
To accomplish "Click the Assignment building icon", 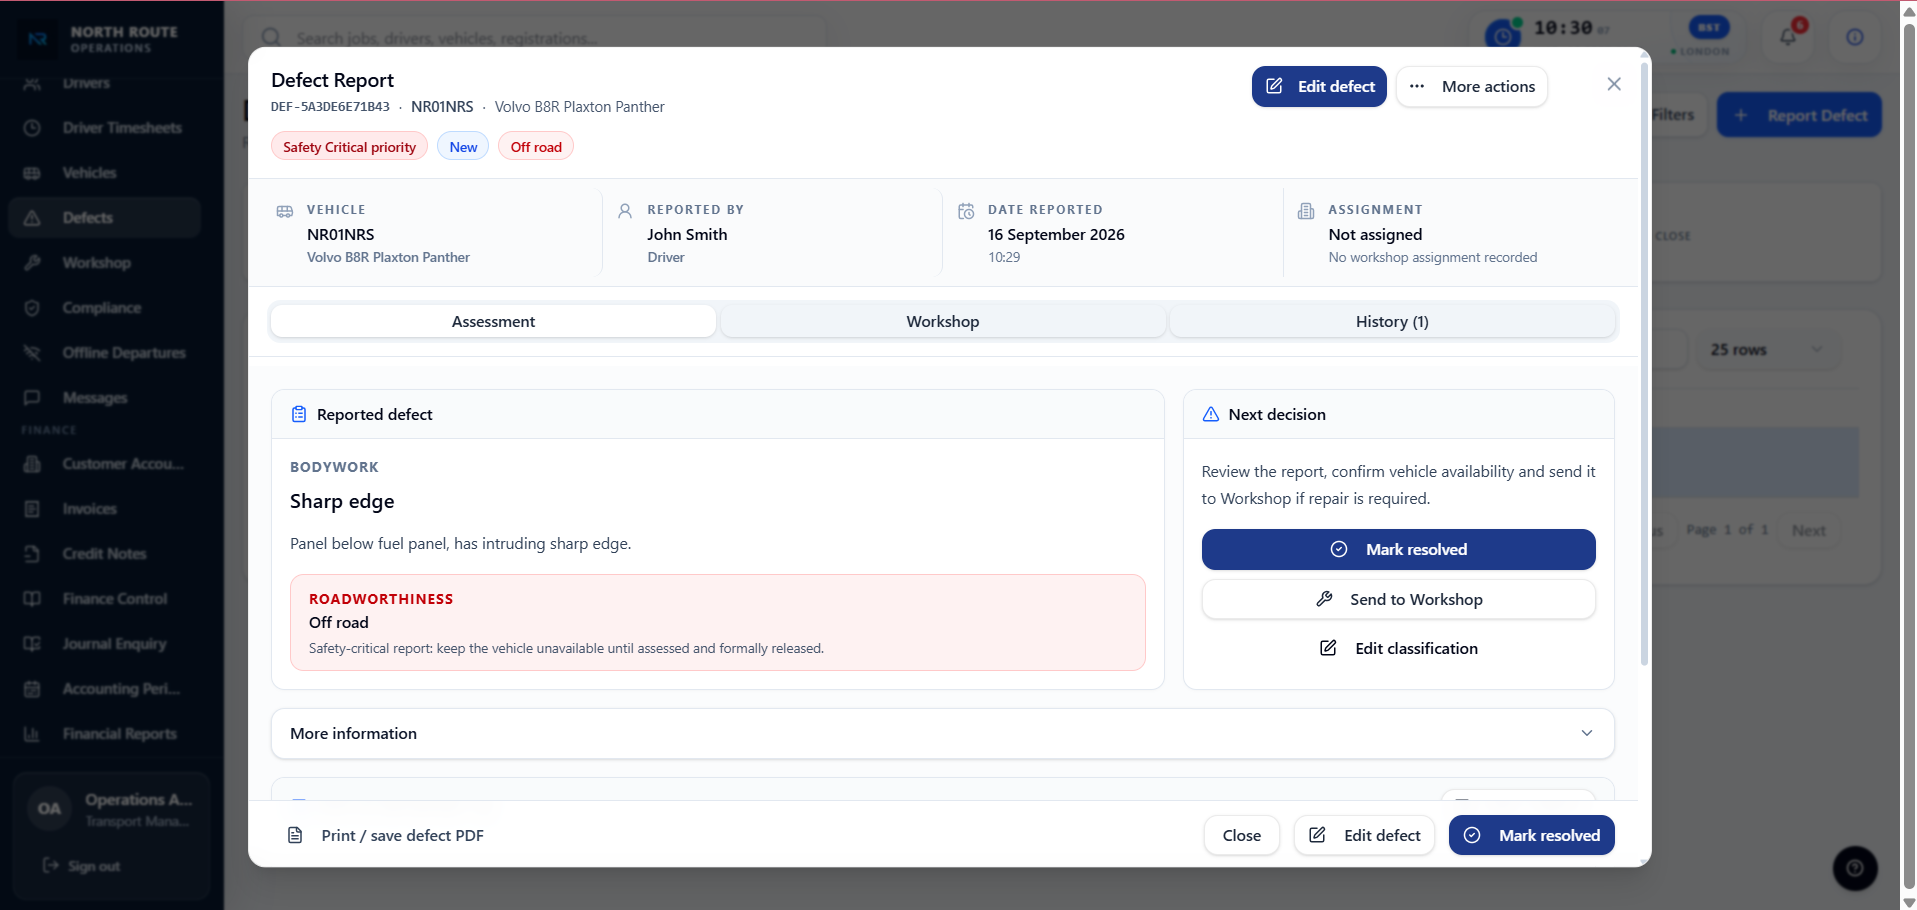I will tap(1306, 211).
